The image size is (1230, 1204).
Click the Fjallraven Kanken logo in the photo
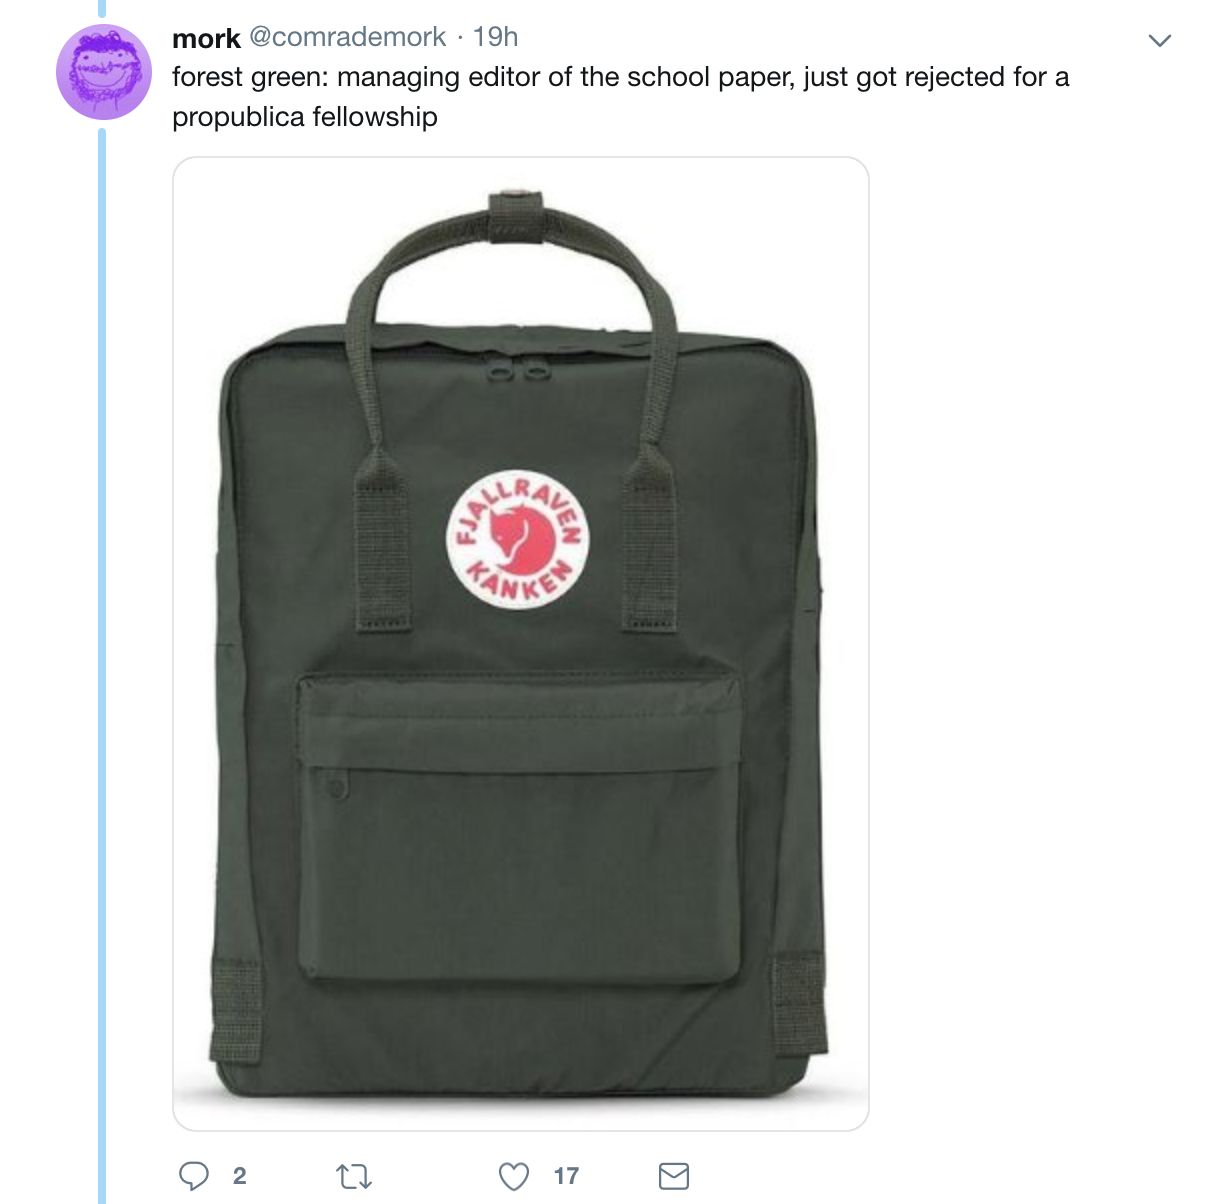pyautogui.click(x=516, y=538)
